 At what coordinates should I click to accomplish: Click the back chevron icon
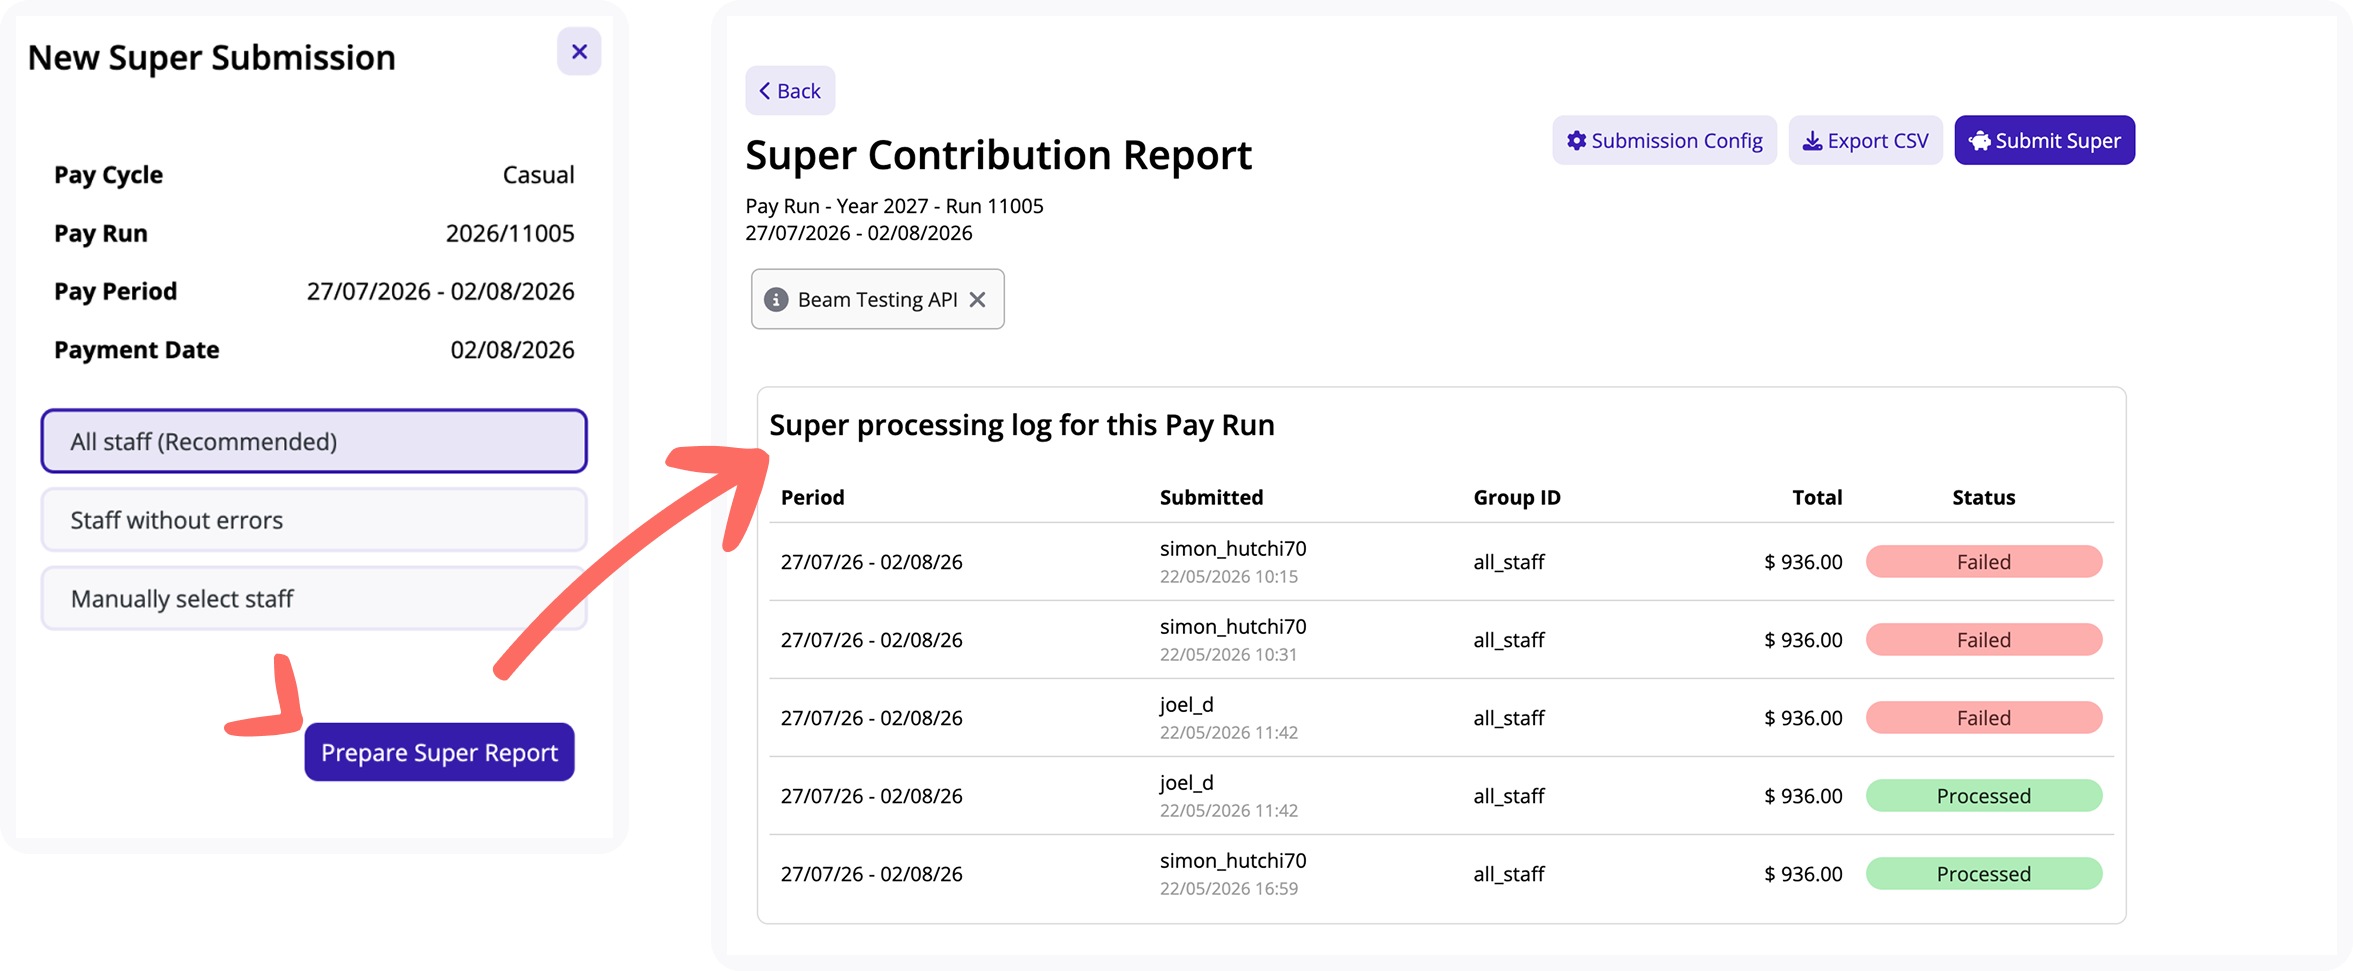pyautogui.click(x=765, y=91)
